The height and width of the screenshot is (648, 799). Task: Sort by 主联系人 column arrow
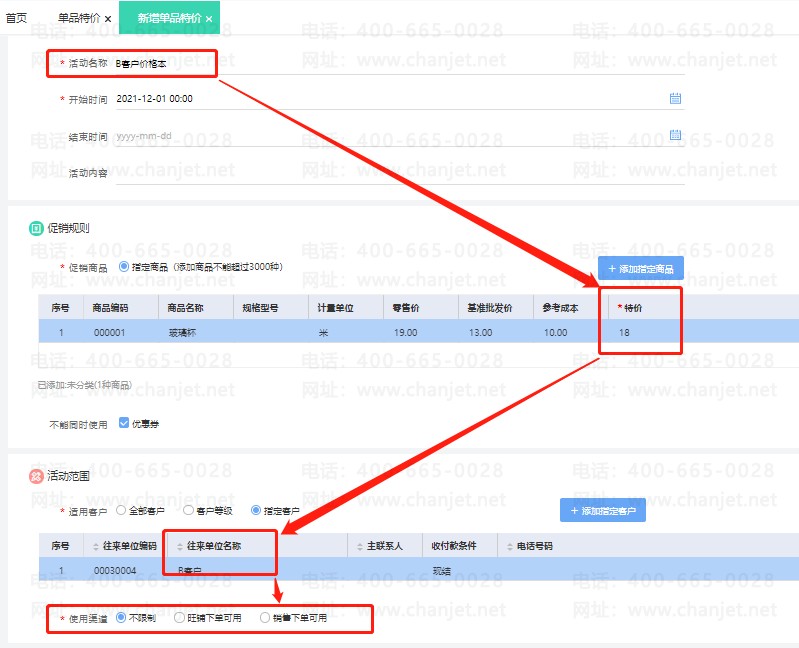coord(360,547)
